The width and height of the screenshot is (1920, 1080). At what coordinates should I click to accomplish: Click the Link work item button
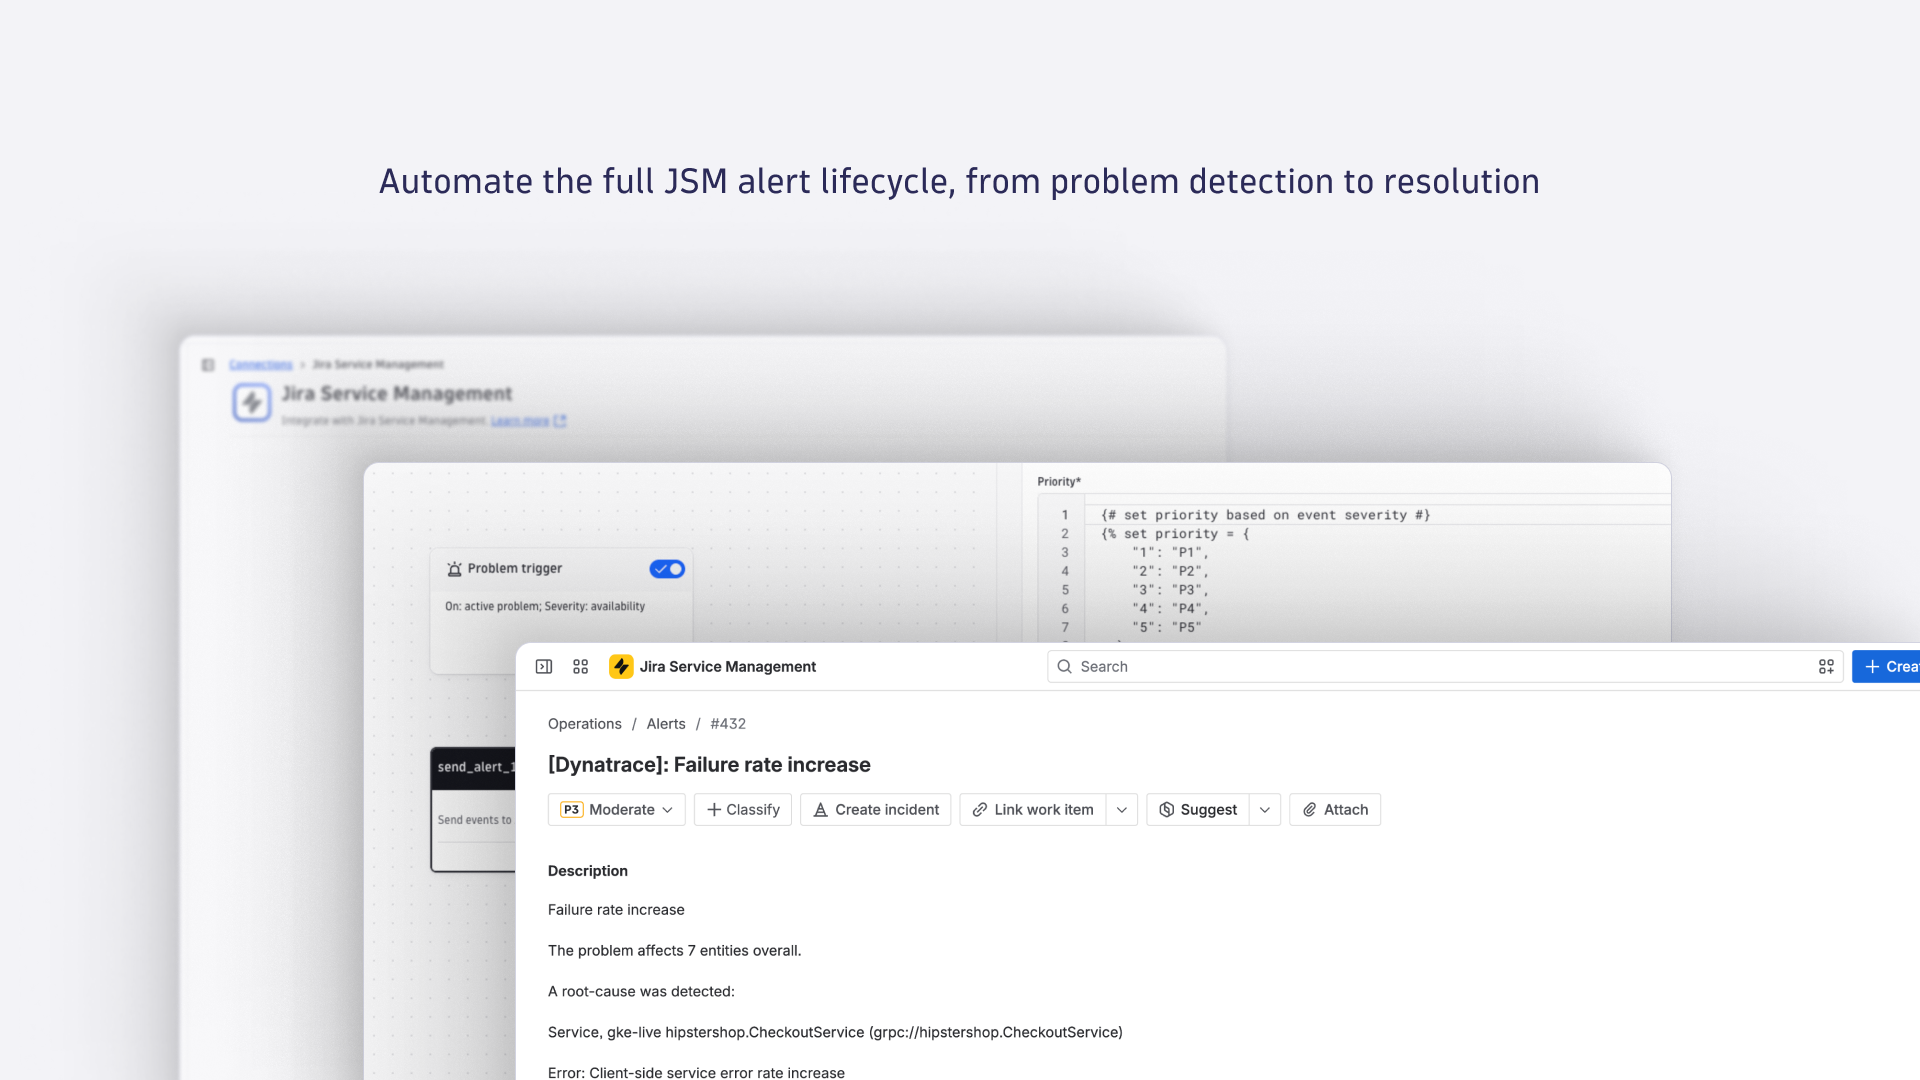pyautogui.click(x=1033, y=810)
